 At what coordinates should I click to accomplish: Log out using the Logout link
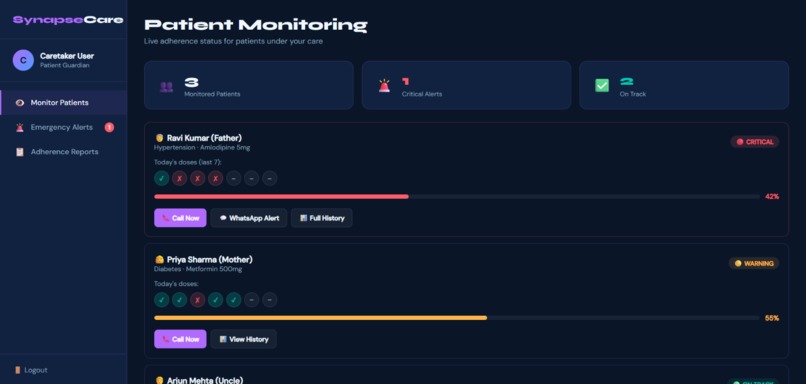click(x=32, y=370)
